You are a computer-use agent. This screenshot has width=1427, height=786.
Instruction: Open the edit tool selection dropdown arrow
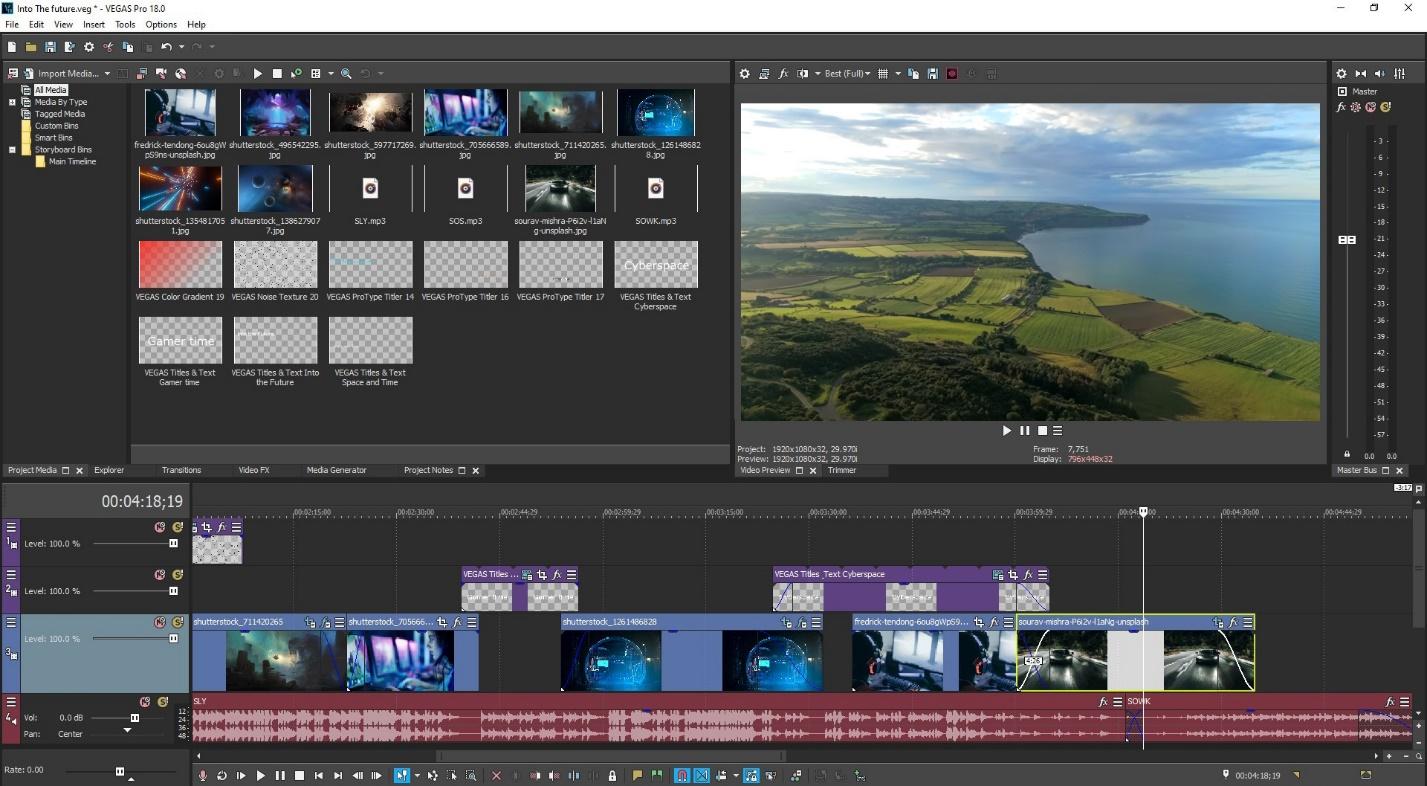(416, 775)
